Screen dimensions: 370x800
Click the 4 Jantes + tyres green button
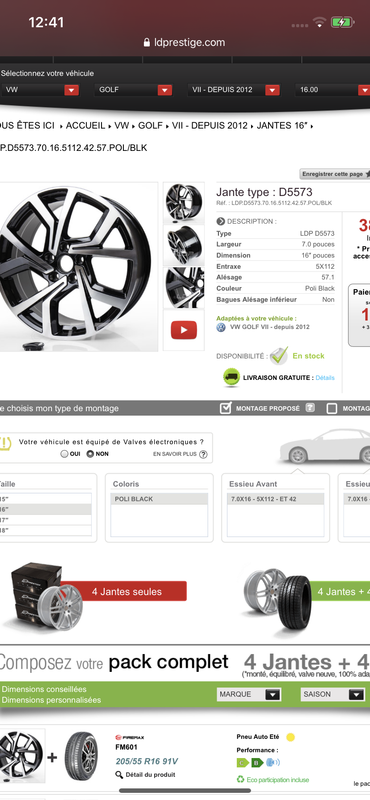[341, 592]
